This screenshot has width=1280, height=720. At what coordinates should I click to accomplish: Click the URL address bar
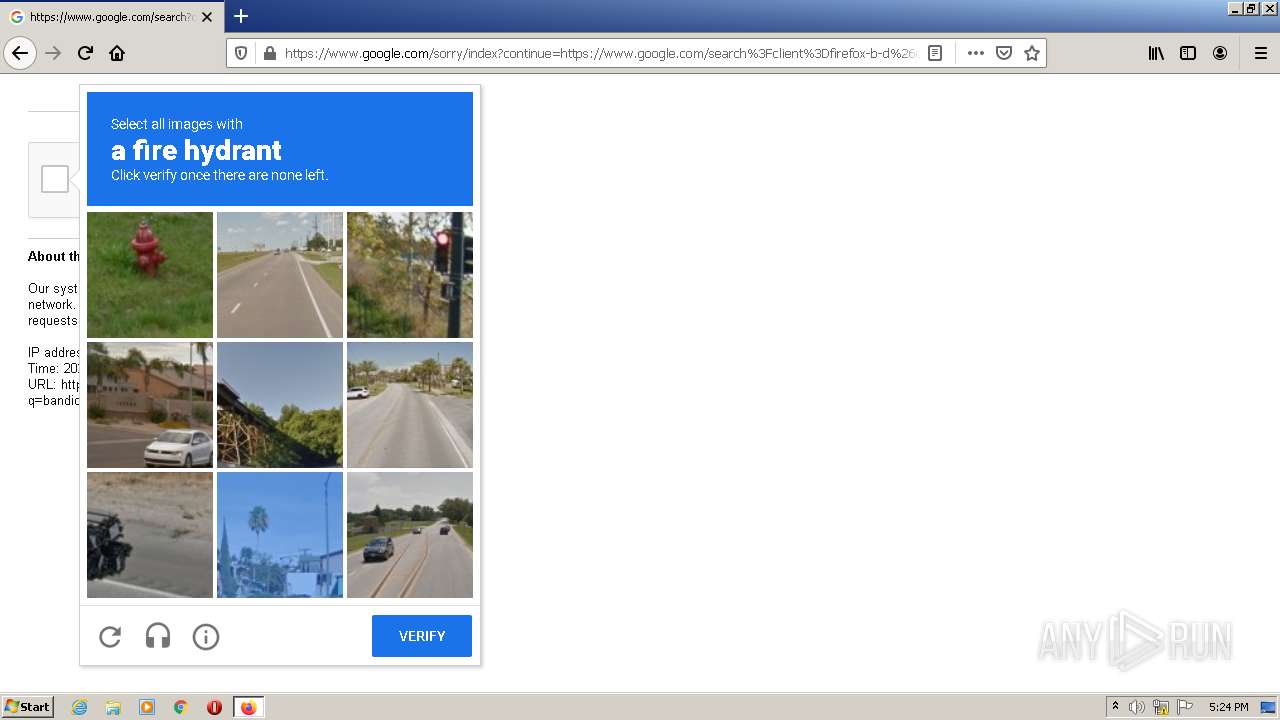pyautogui.click(x=600, y=53)
